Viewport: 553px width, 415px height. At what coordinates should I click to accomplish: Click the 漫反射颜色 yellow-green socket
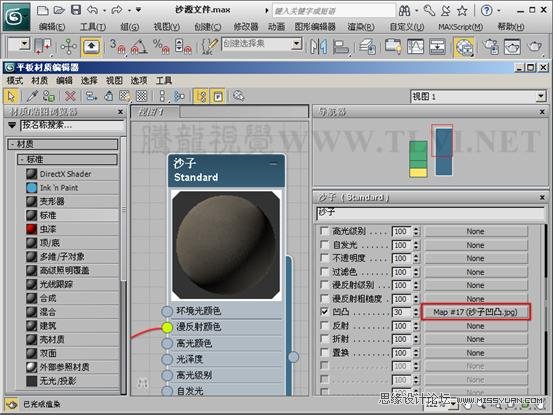coord(167,327)
